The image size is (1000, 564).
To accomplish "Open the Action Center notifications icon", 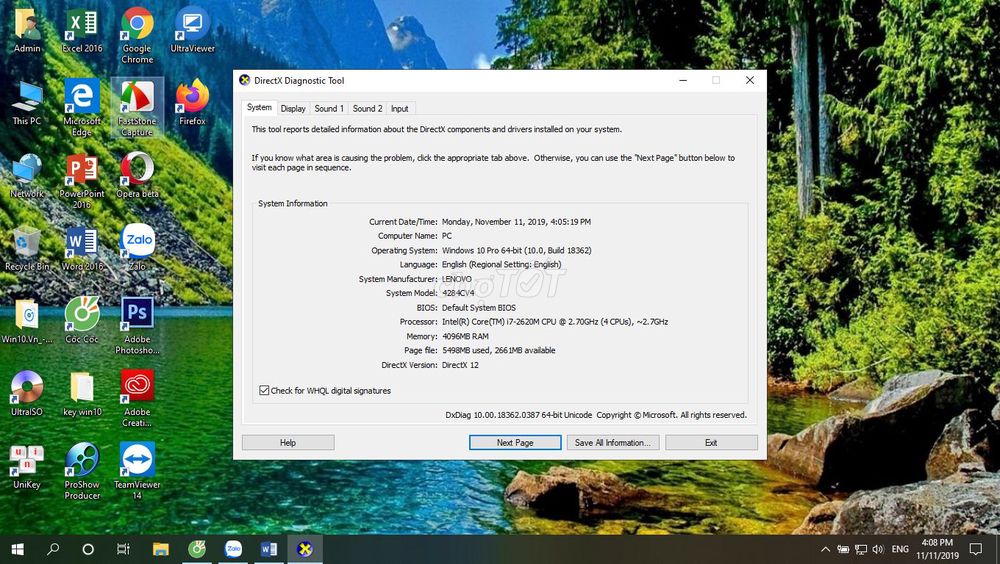I will point(976,549).
